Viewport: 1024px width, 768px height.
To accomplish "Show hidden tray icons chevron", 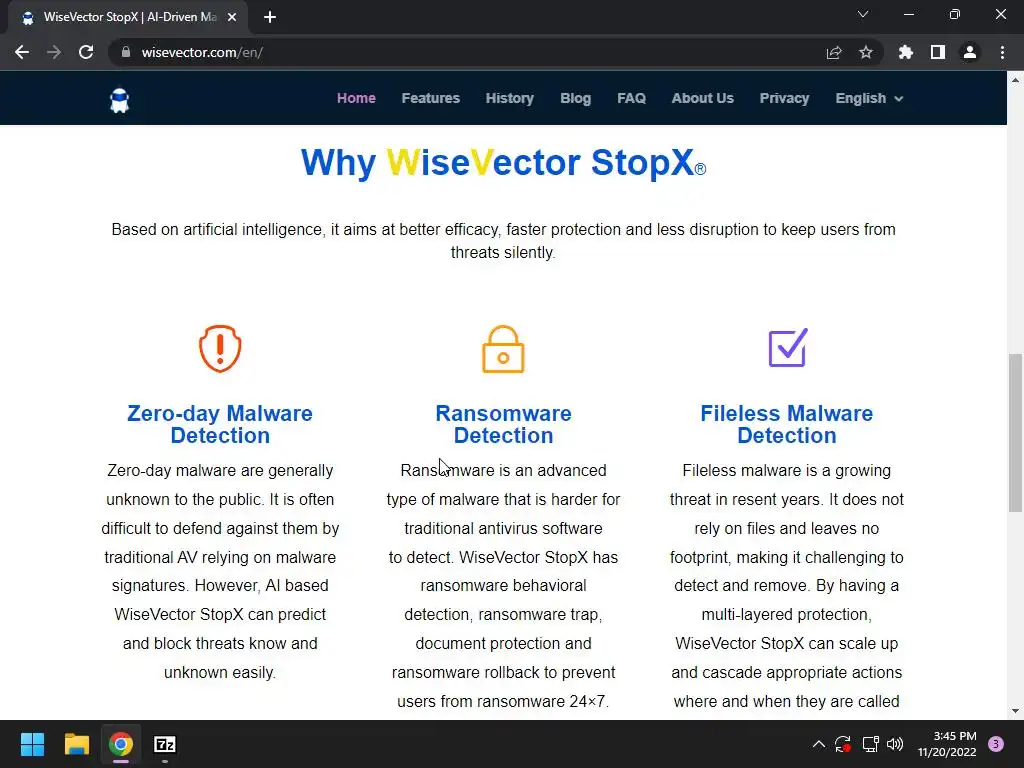I will tap(818, 744).
